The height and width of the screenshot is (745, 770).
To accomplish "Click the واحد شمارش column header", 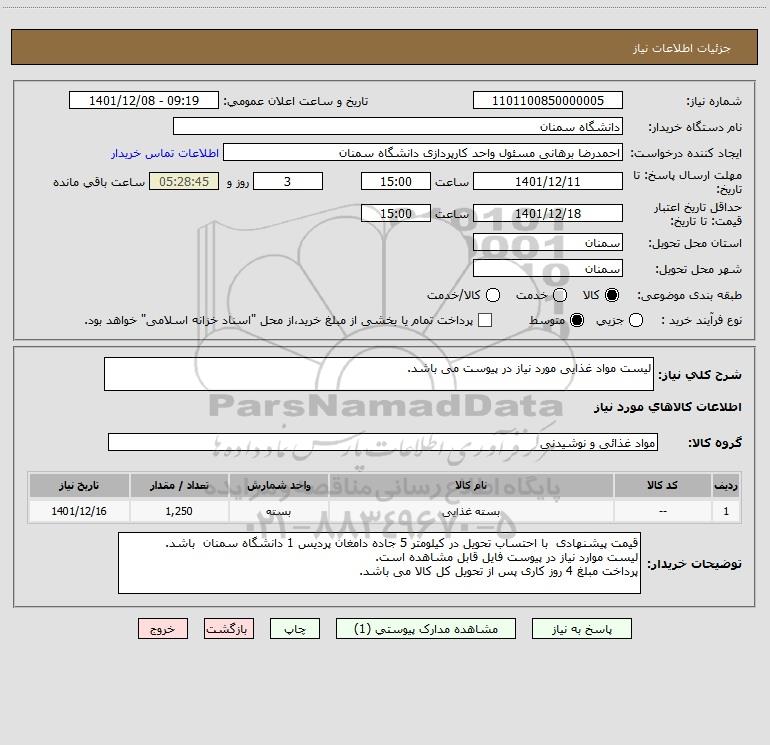I will pyautogui.click(x=278, y=485).
